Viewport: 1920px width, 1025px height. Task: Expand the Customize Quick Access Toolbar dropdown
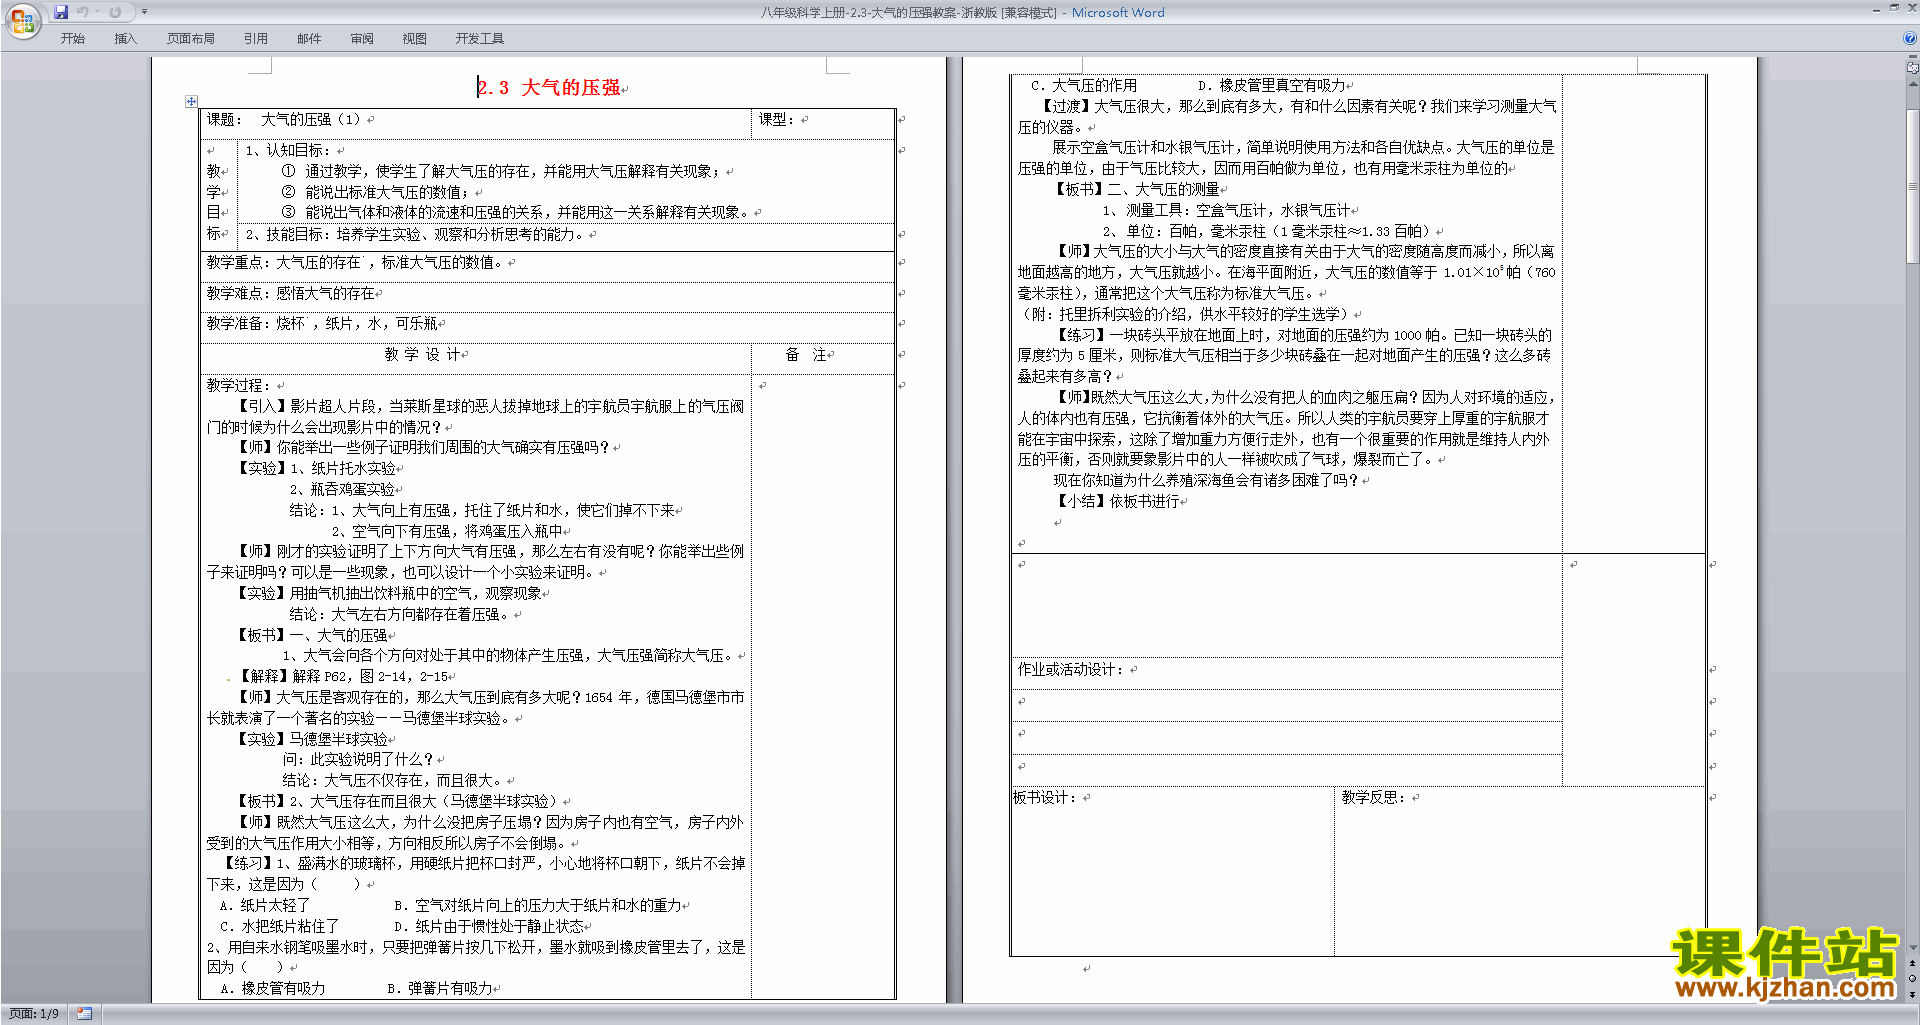point(144,12)
